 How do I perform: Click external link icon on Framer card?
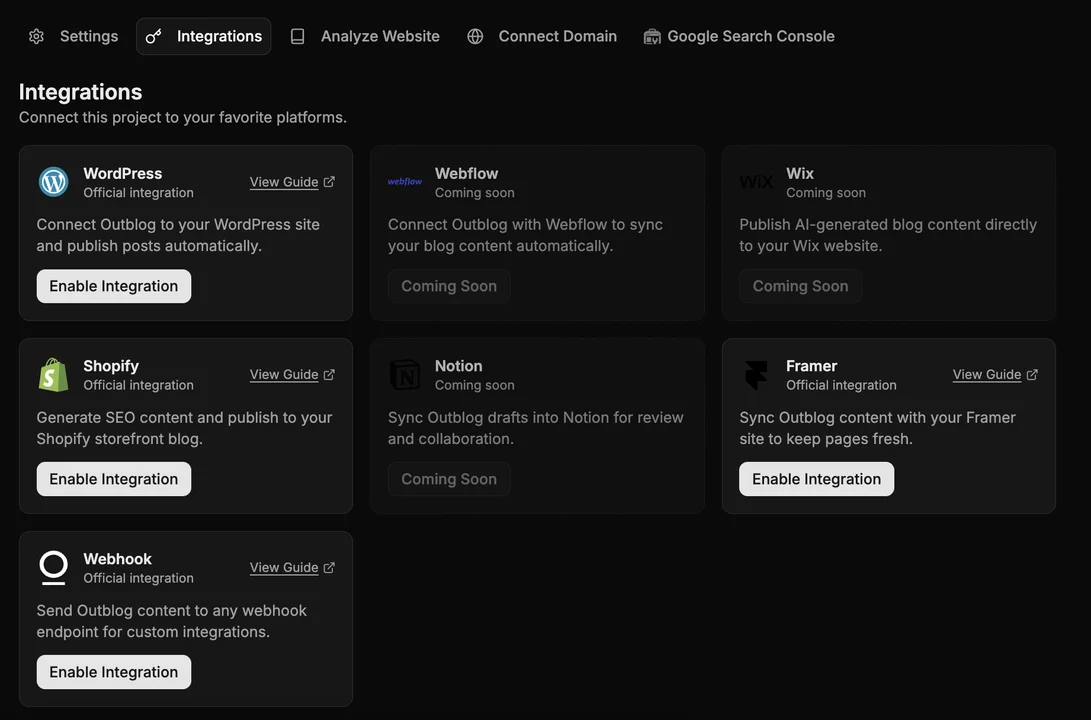point(1032,374)
